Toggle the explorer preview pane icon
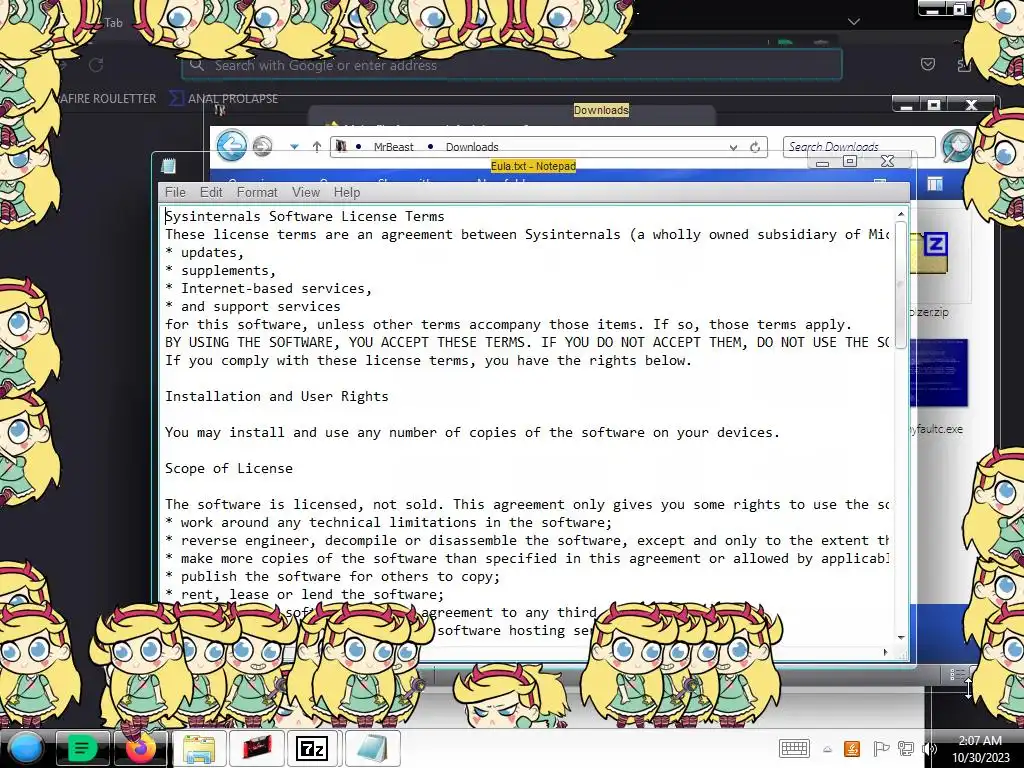Screen dimensions: 1024x768 (x=935, y=185)
